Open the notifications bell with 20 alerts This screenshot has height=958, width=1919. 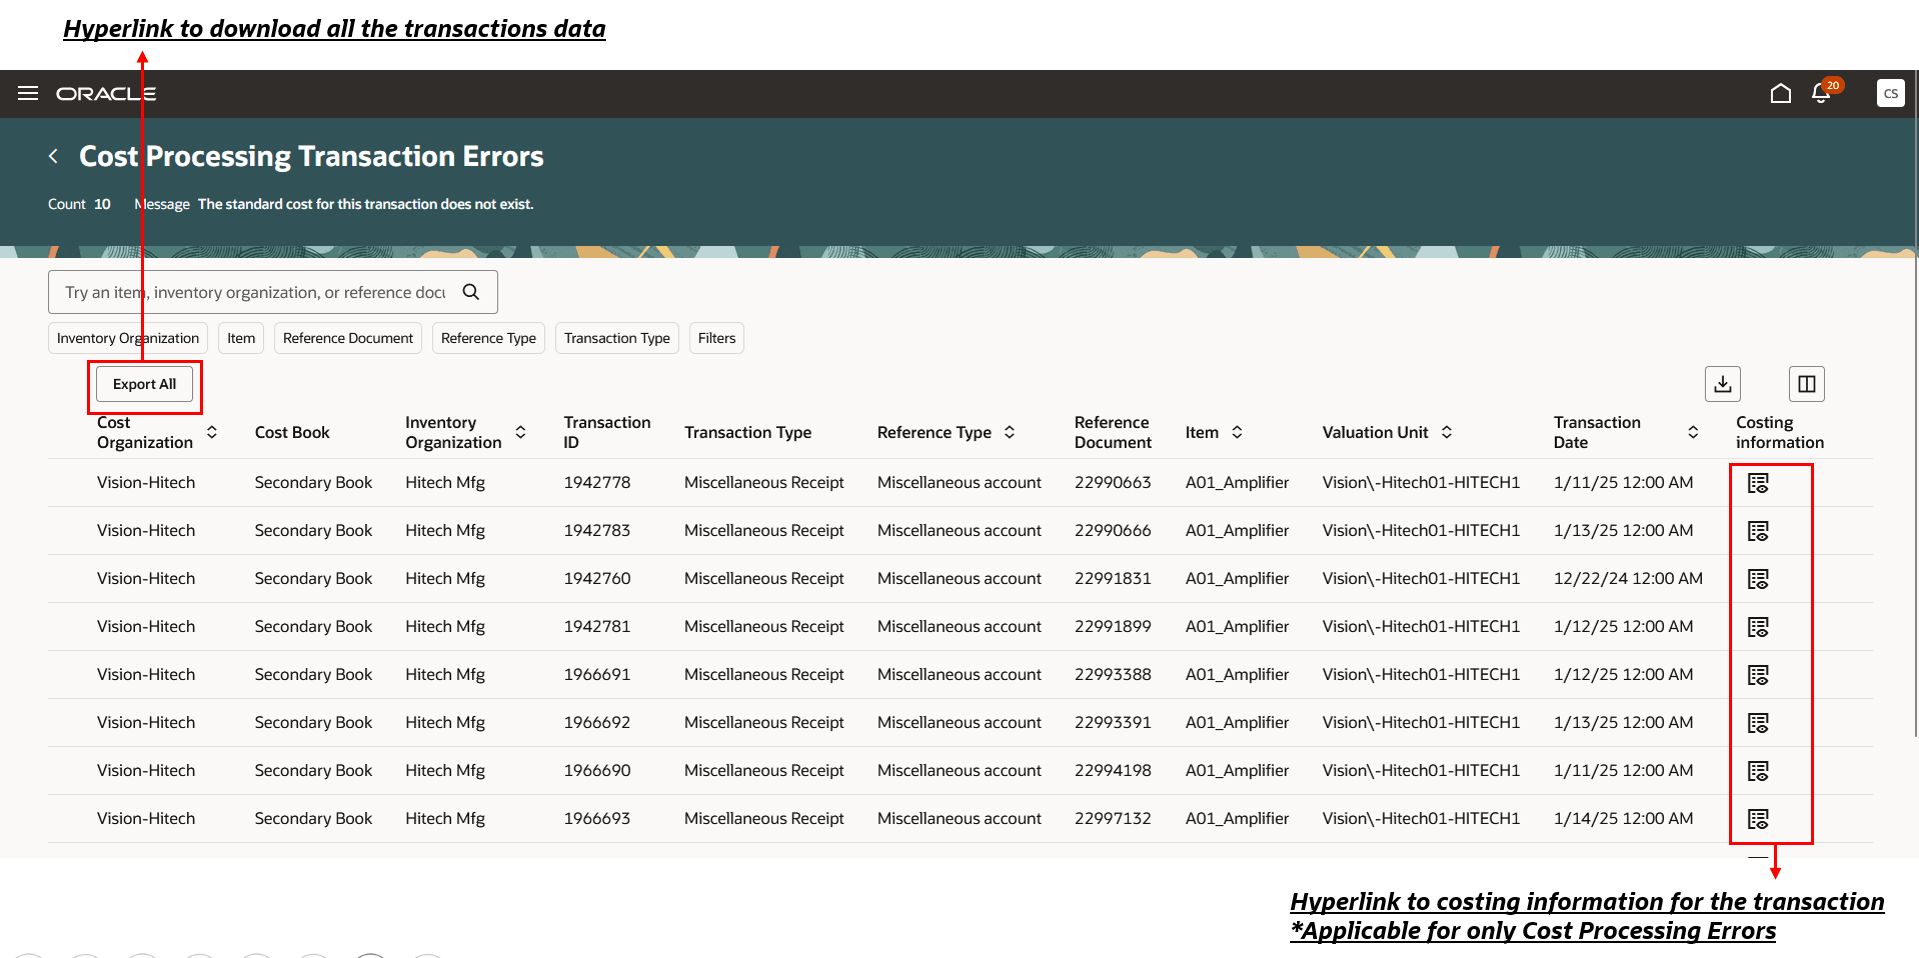1822,93
